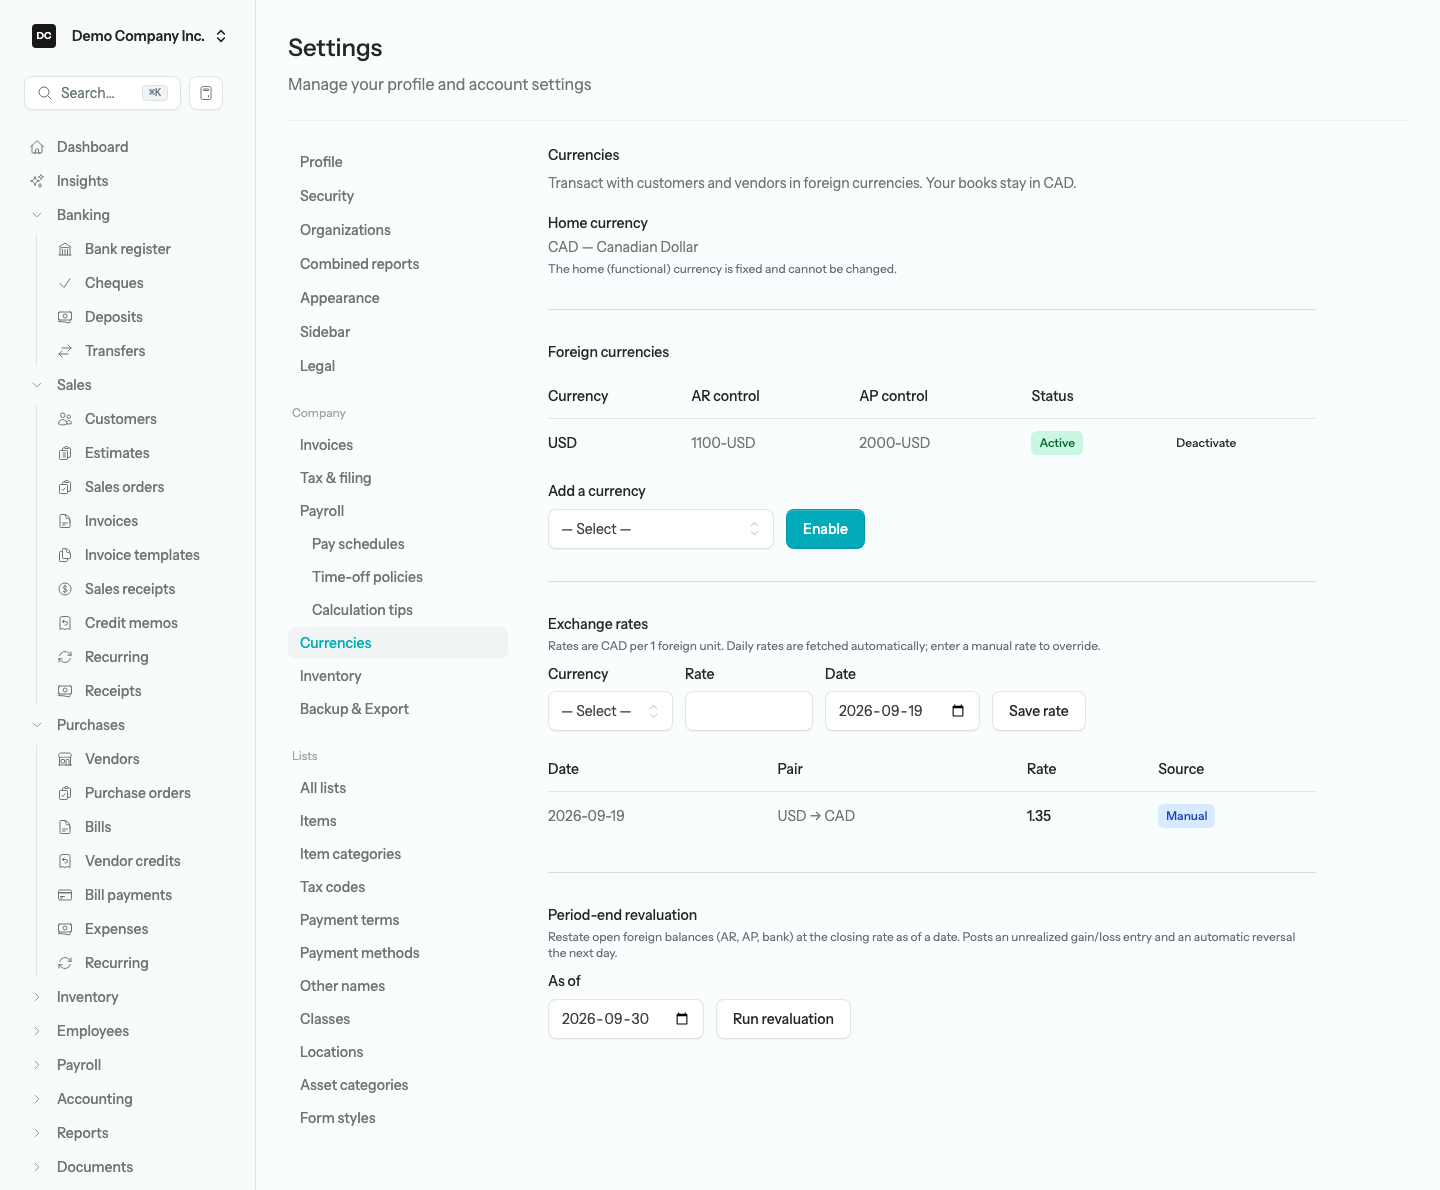Click the Expenses icon in sidebar
The width and height of the screenshot is (1440, 1190).
pos(65,929)
